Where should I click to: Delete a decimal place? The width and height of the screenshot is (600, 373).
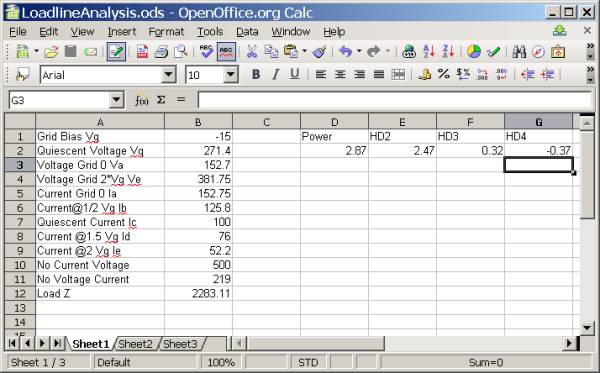[502, 74]
